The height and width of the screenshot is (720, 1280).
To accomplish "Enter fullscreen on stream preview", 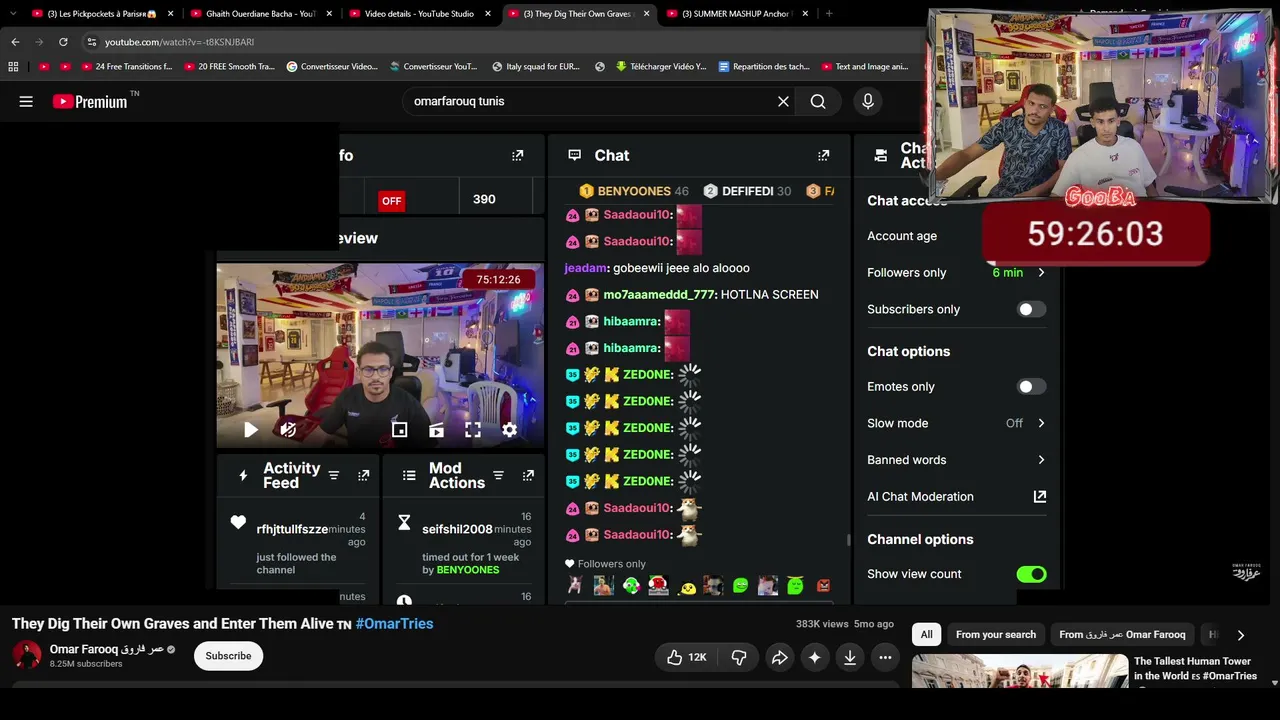I will 473,430.
